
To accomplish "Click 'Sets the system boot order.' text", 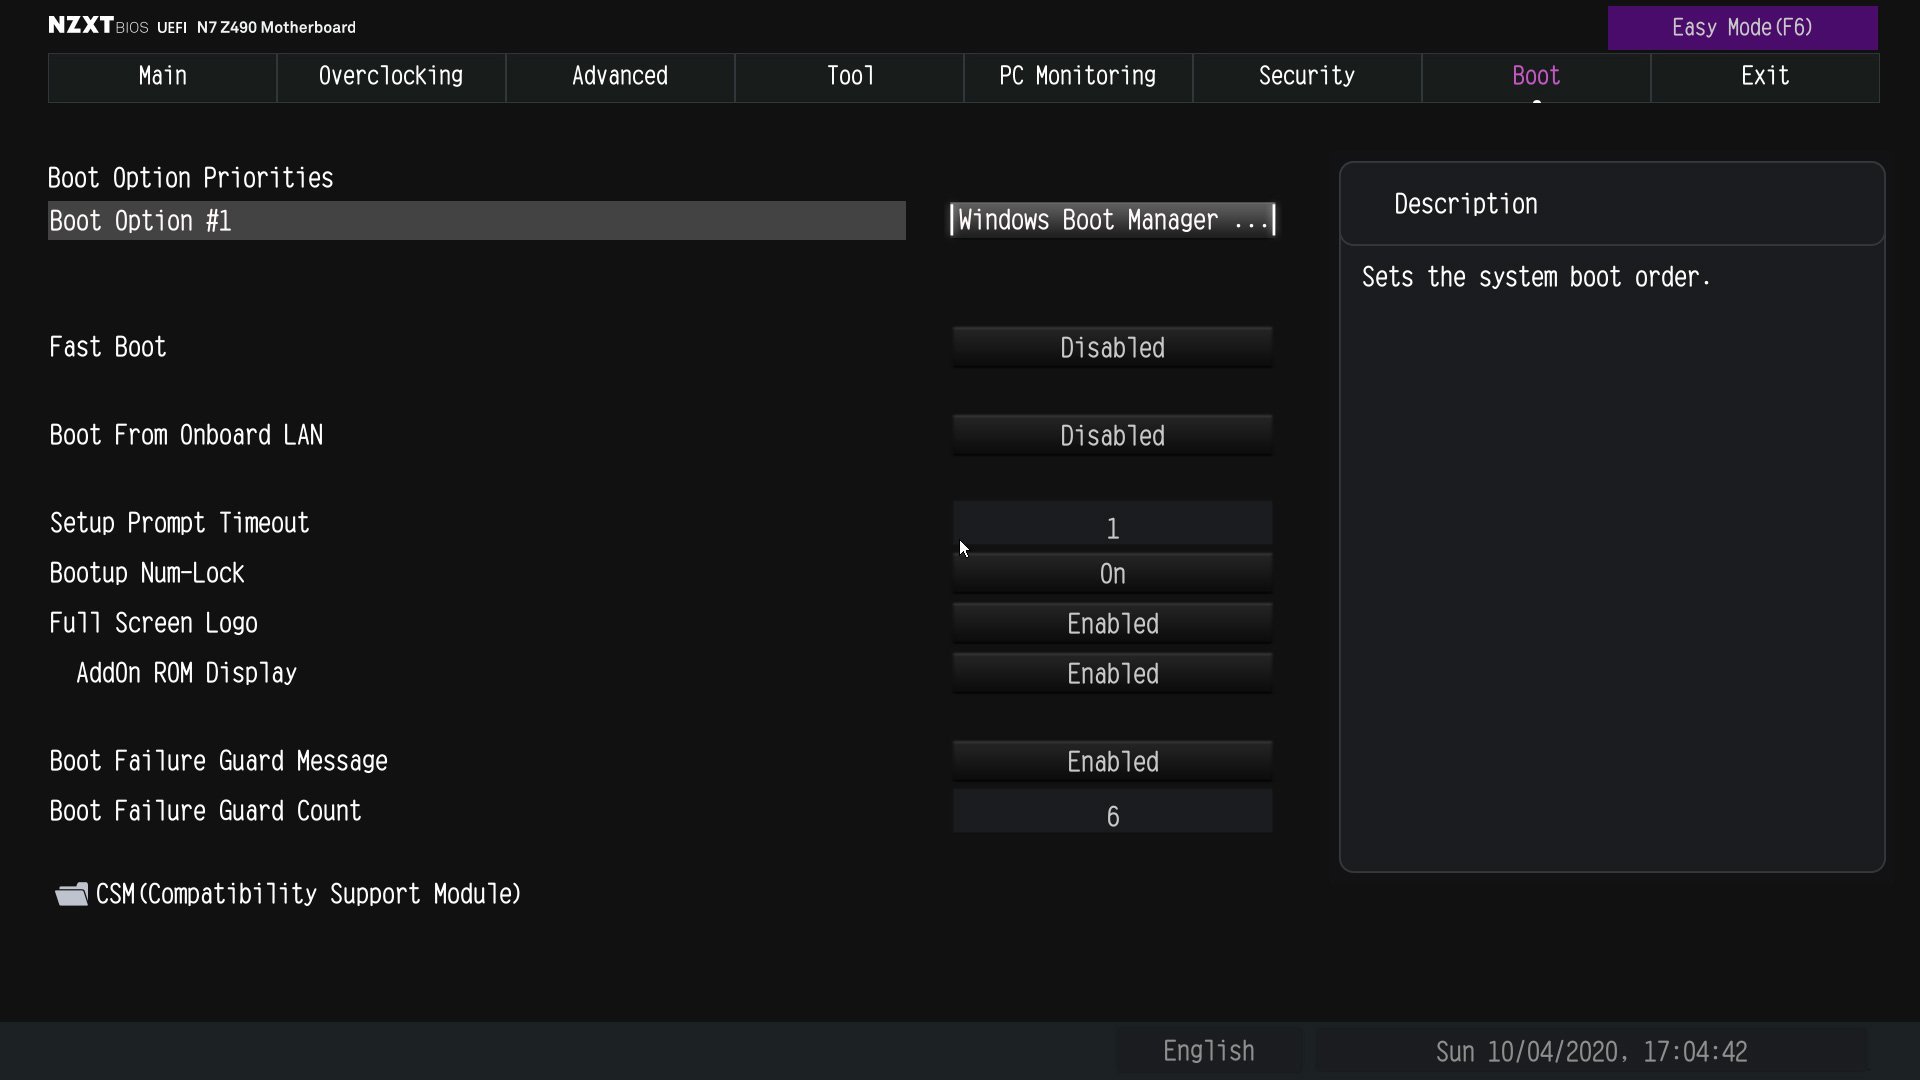I will [1536, 277].
